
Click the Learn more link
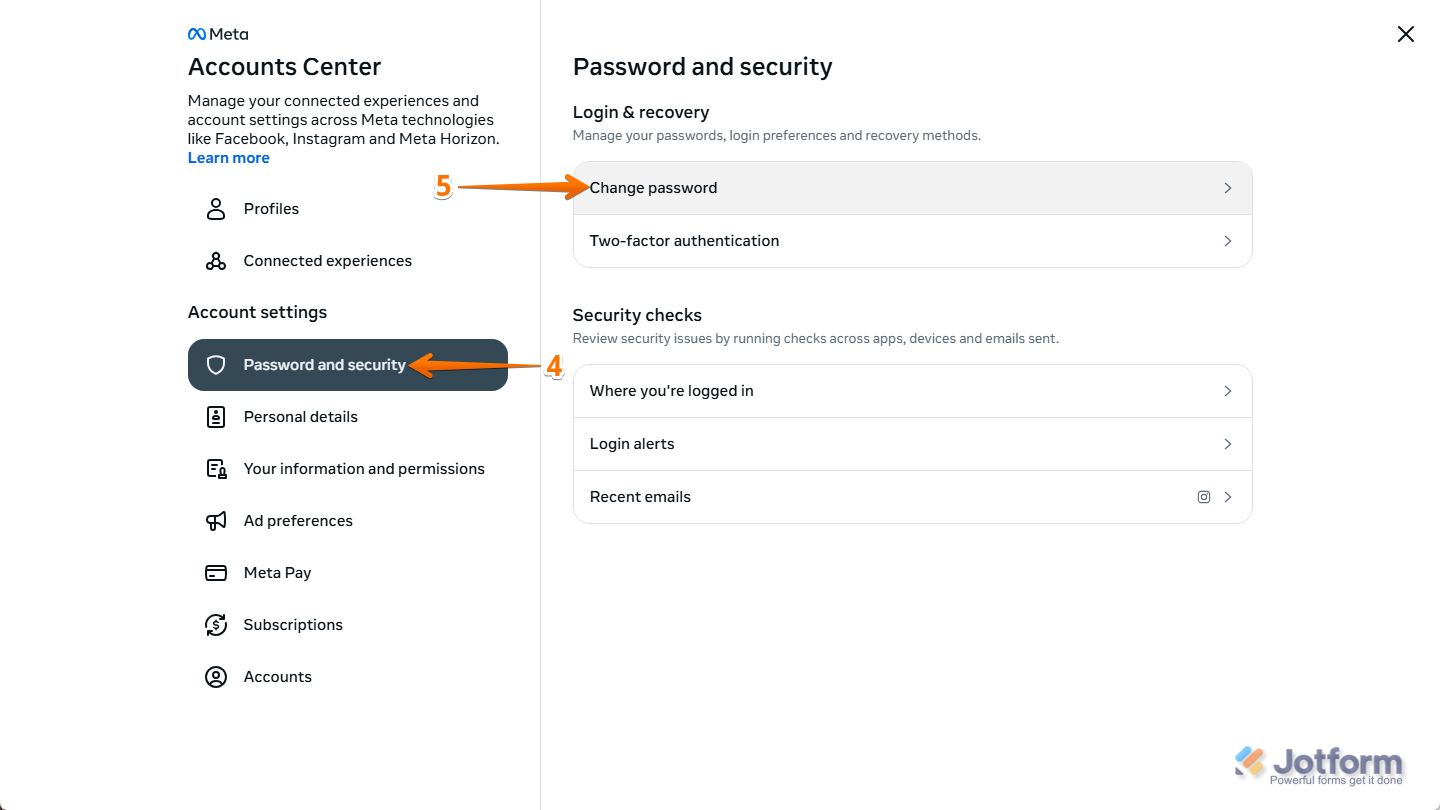[228, 157]
